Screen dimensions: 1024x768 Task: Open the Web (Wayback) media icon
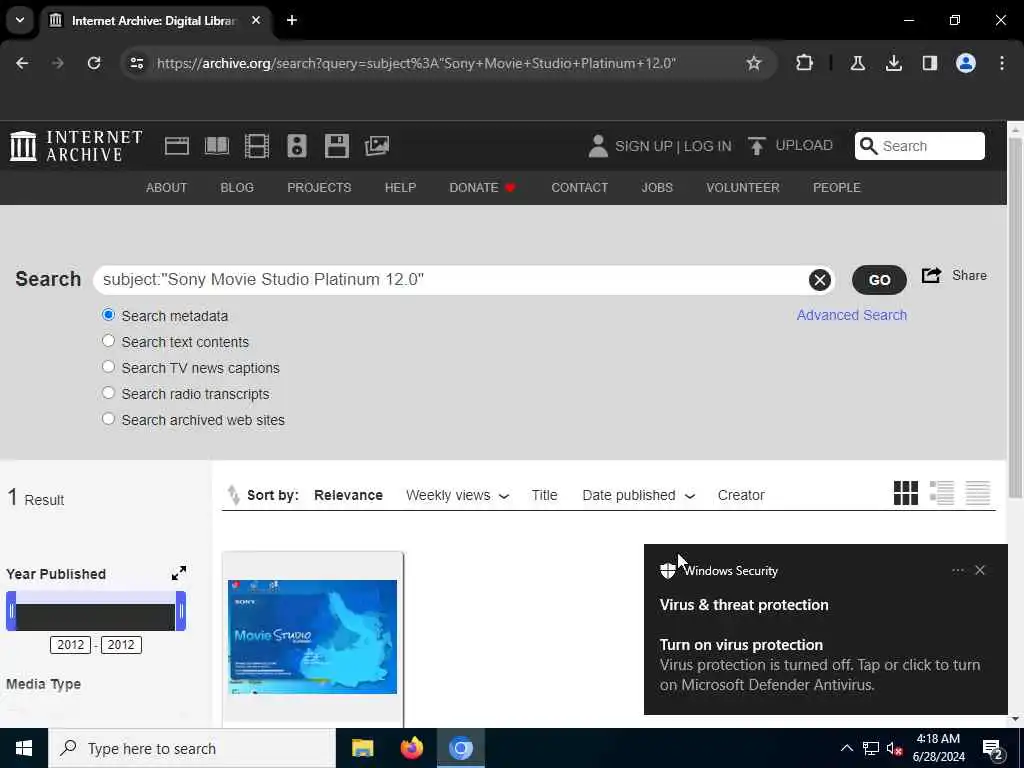click(x=176, y=146)
